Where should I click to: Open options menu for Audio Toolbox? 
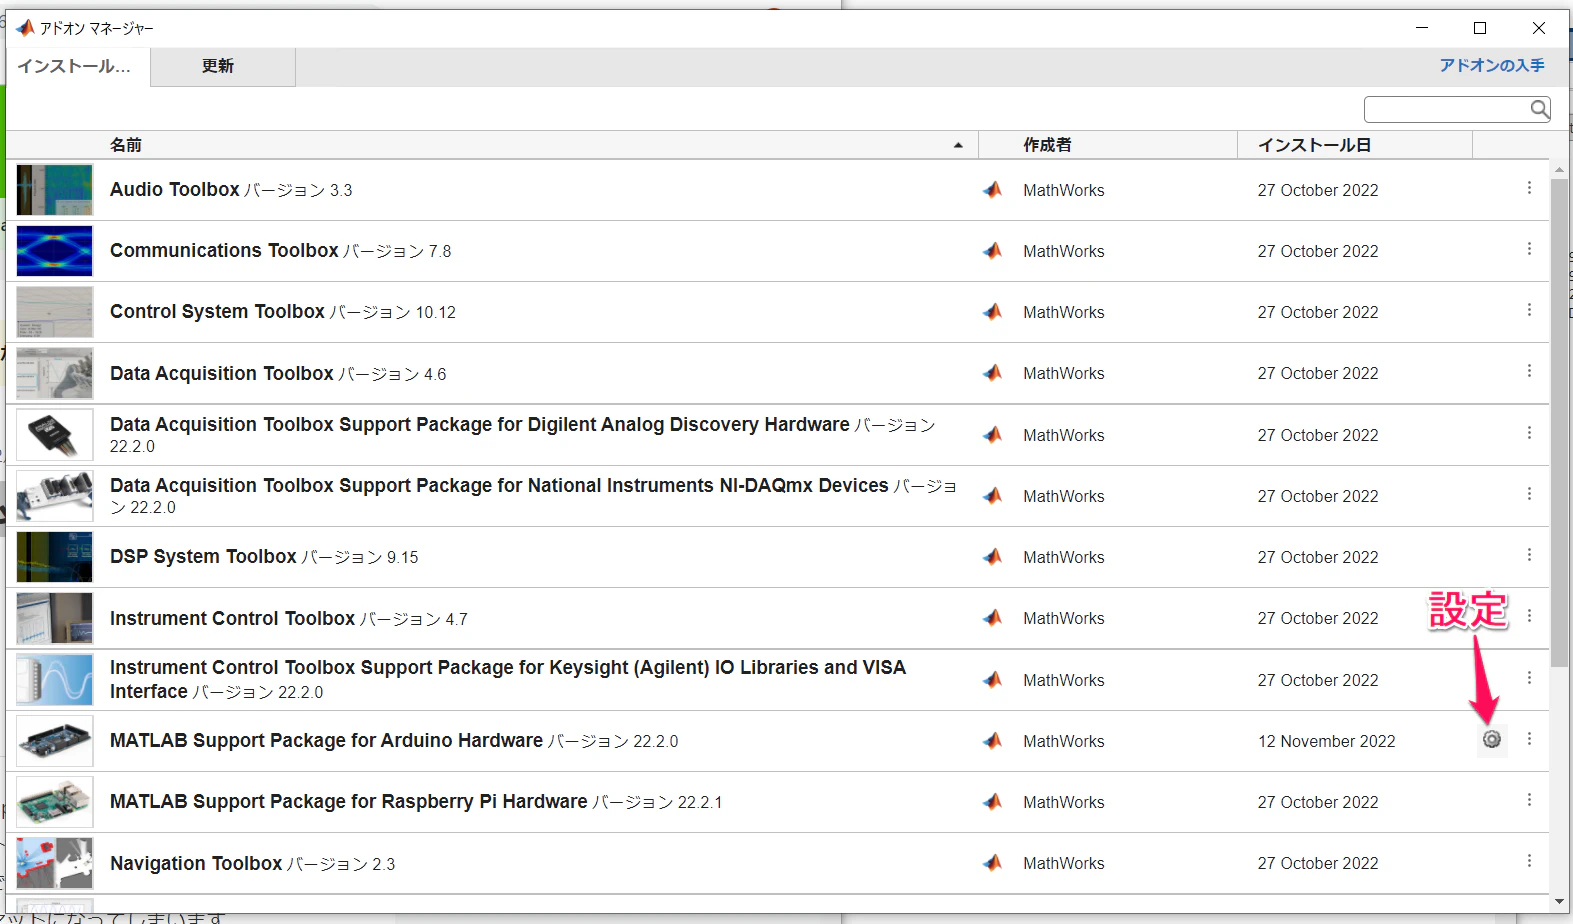pos(1529,188)
